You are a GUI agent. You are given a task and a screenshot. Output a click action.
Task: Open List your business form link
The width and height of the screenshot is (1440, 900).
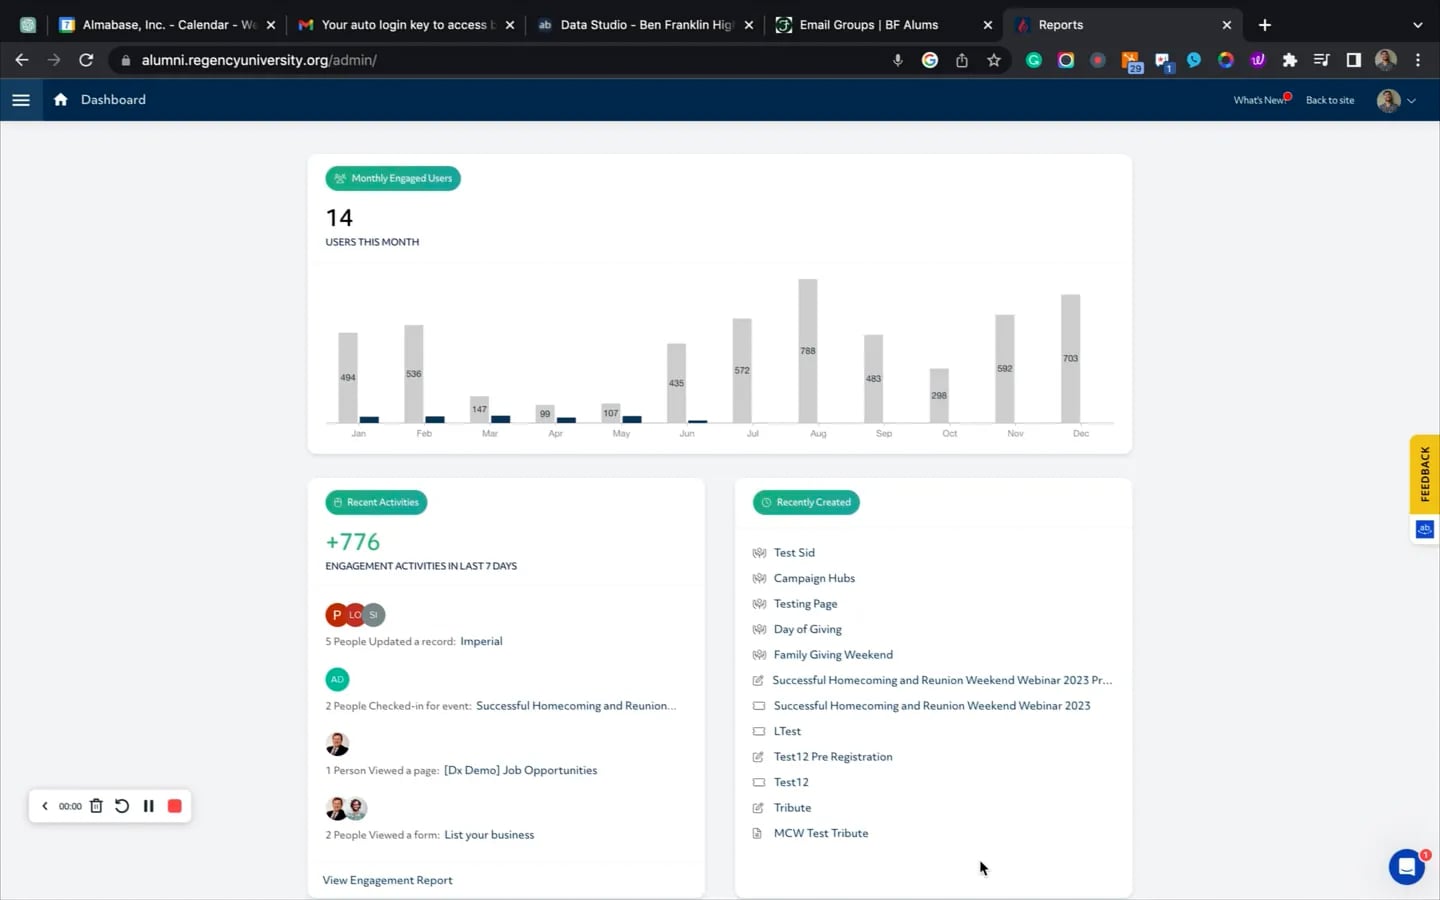point(489,835)
